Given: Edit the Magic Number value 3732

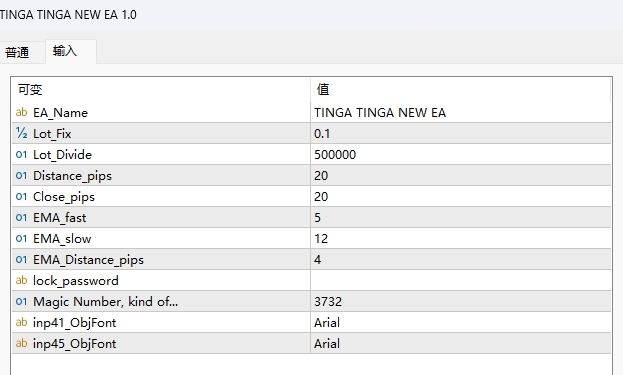Looking at the screenshot, I should [x=460, y=302].
